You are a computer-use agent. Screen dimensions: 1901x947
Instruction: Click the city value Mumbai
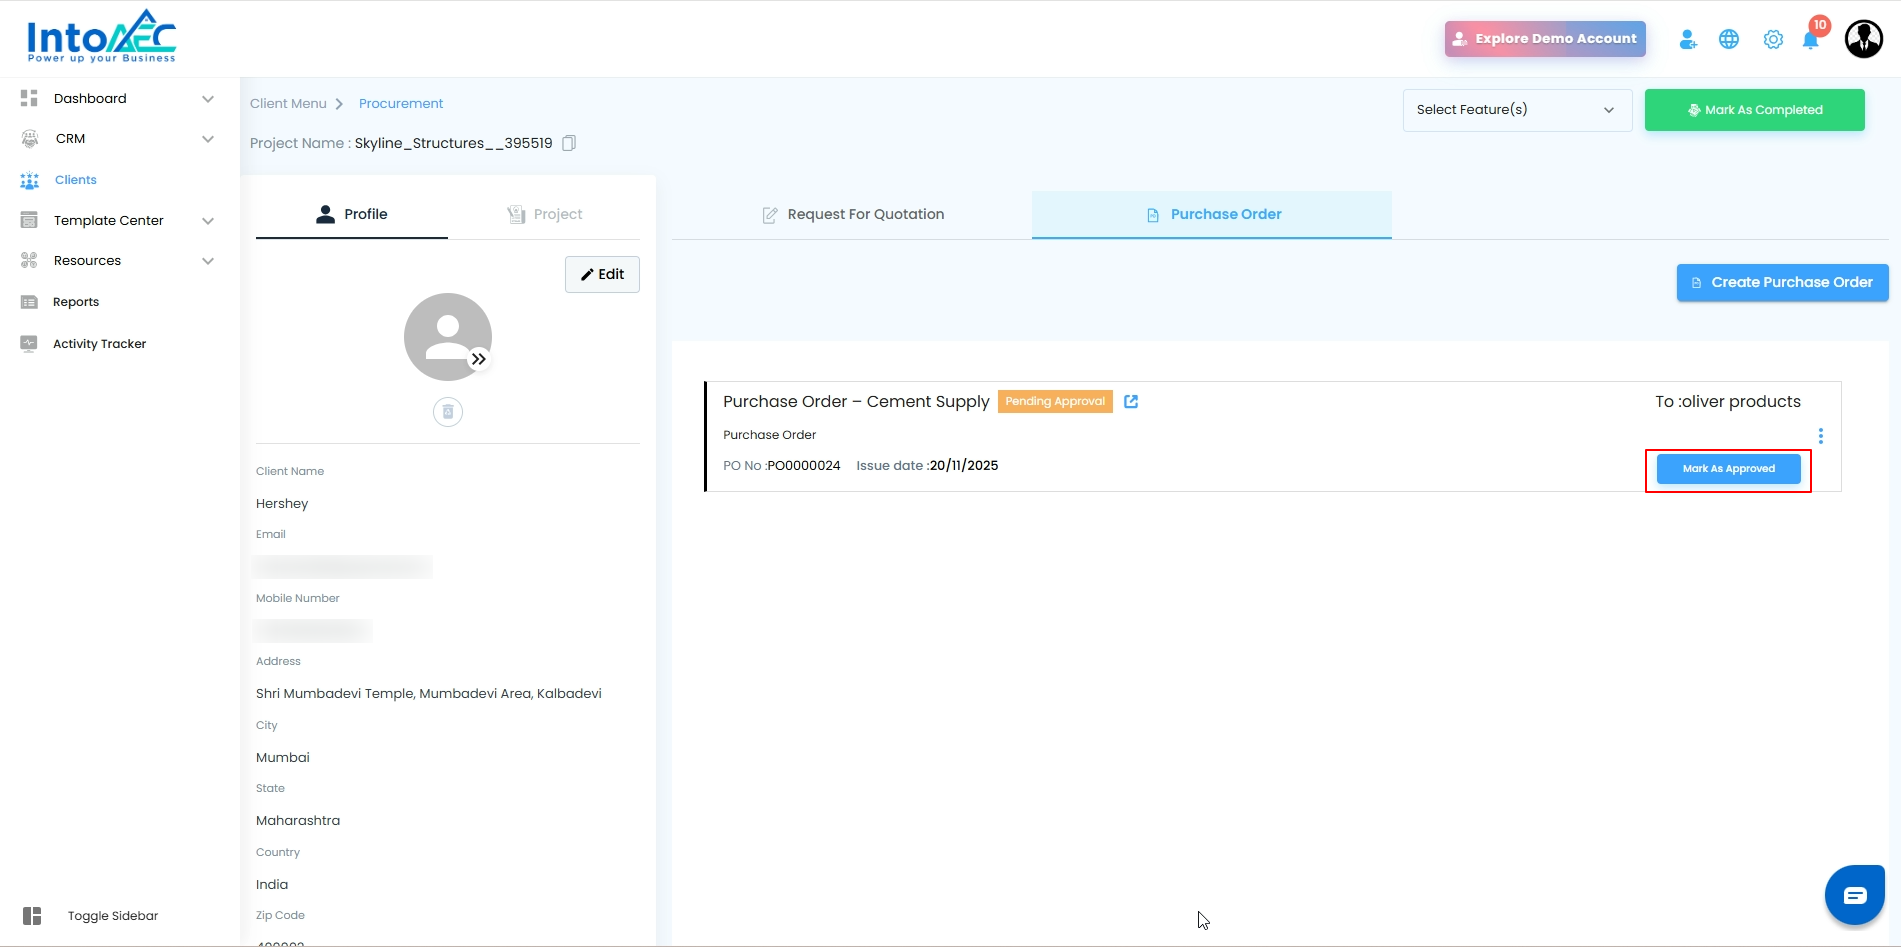point(283,758)
